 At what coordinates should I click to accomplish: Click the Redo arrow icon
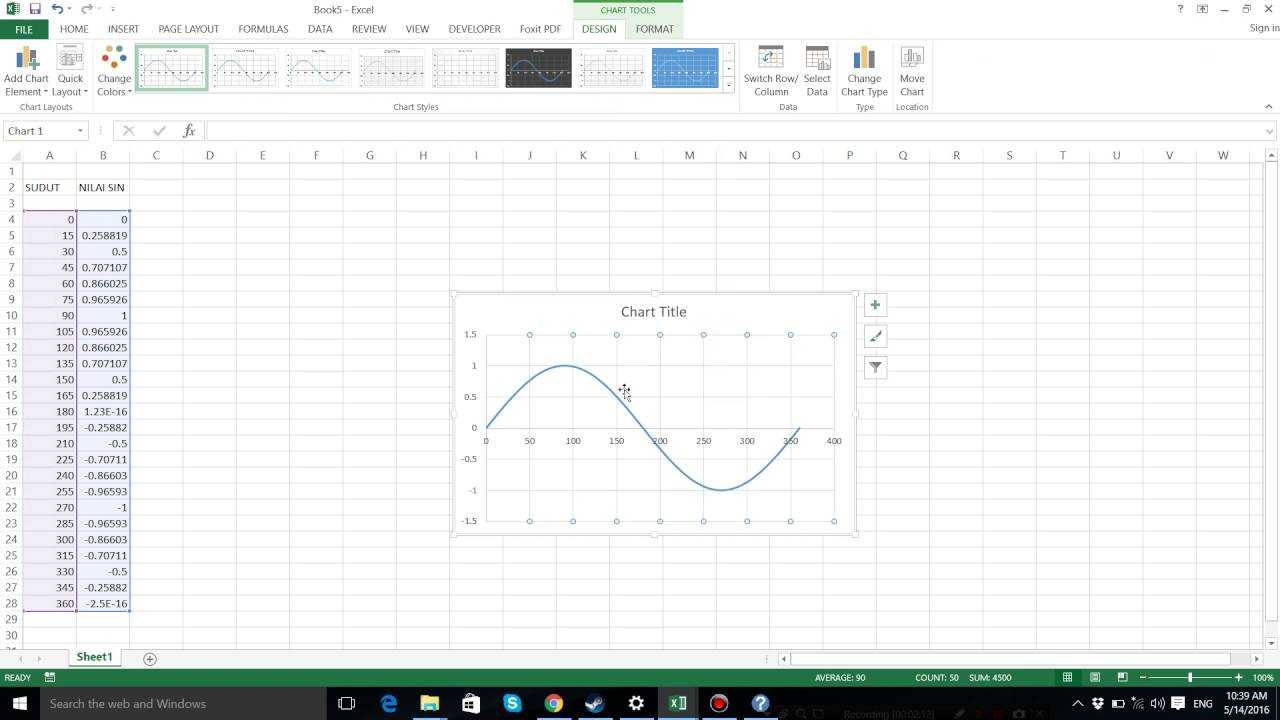pyautogui.click(x=85, y=9)
